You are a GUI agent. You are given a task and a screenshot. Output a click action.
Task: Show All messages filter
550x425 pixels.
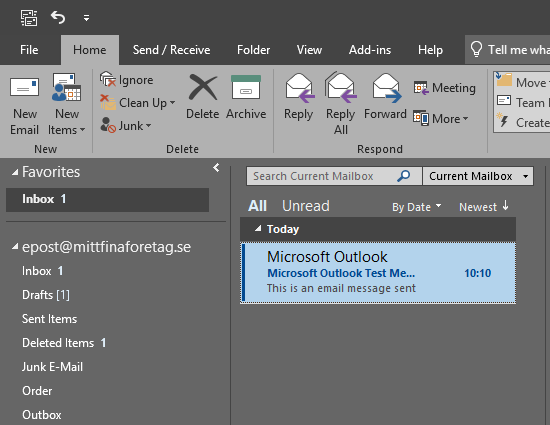pos(257,206)
